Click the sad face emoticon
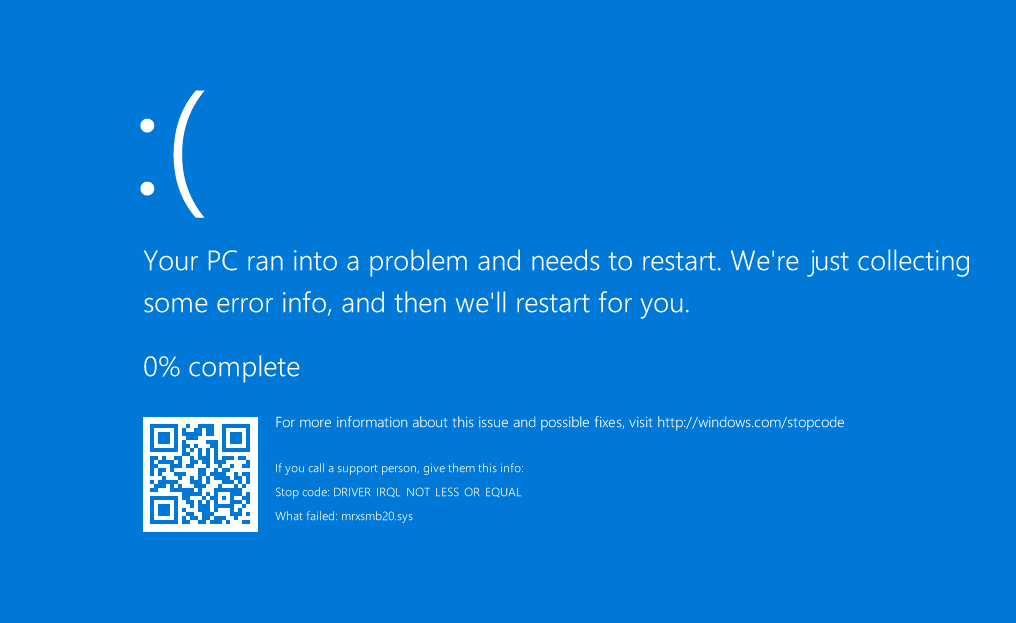1016x623 pixels. [172, 155]
